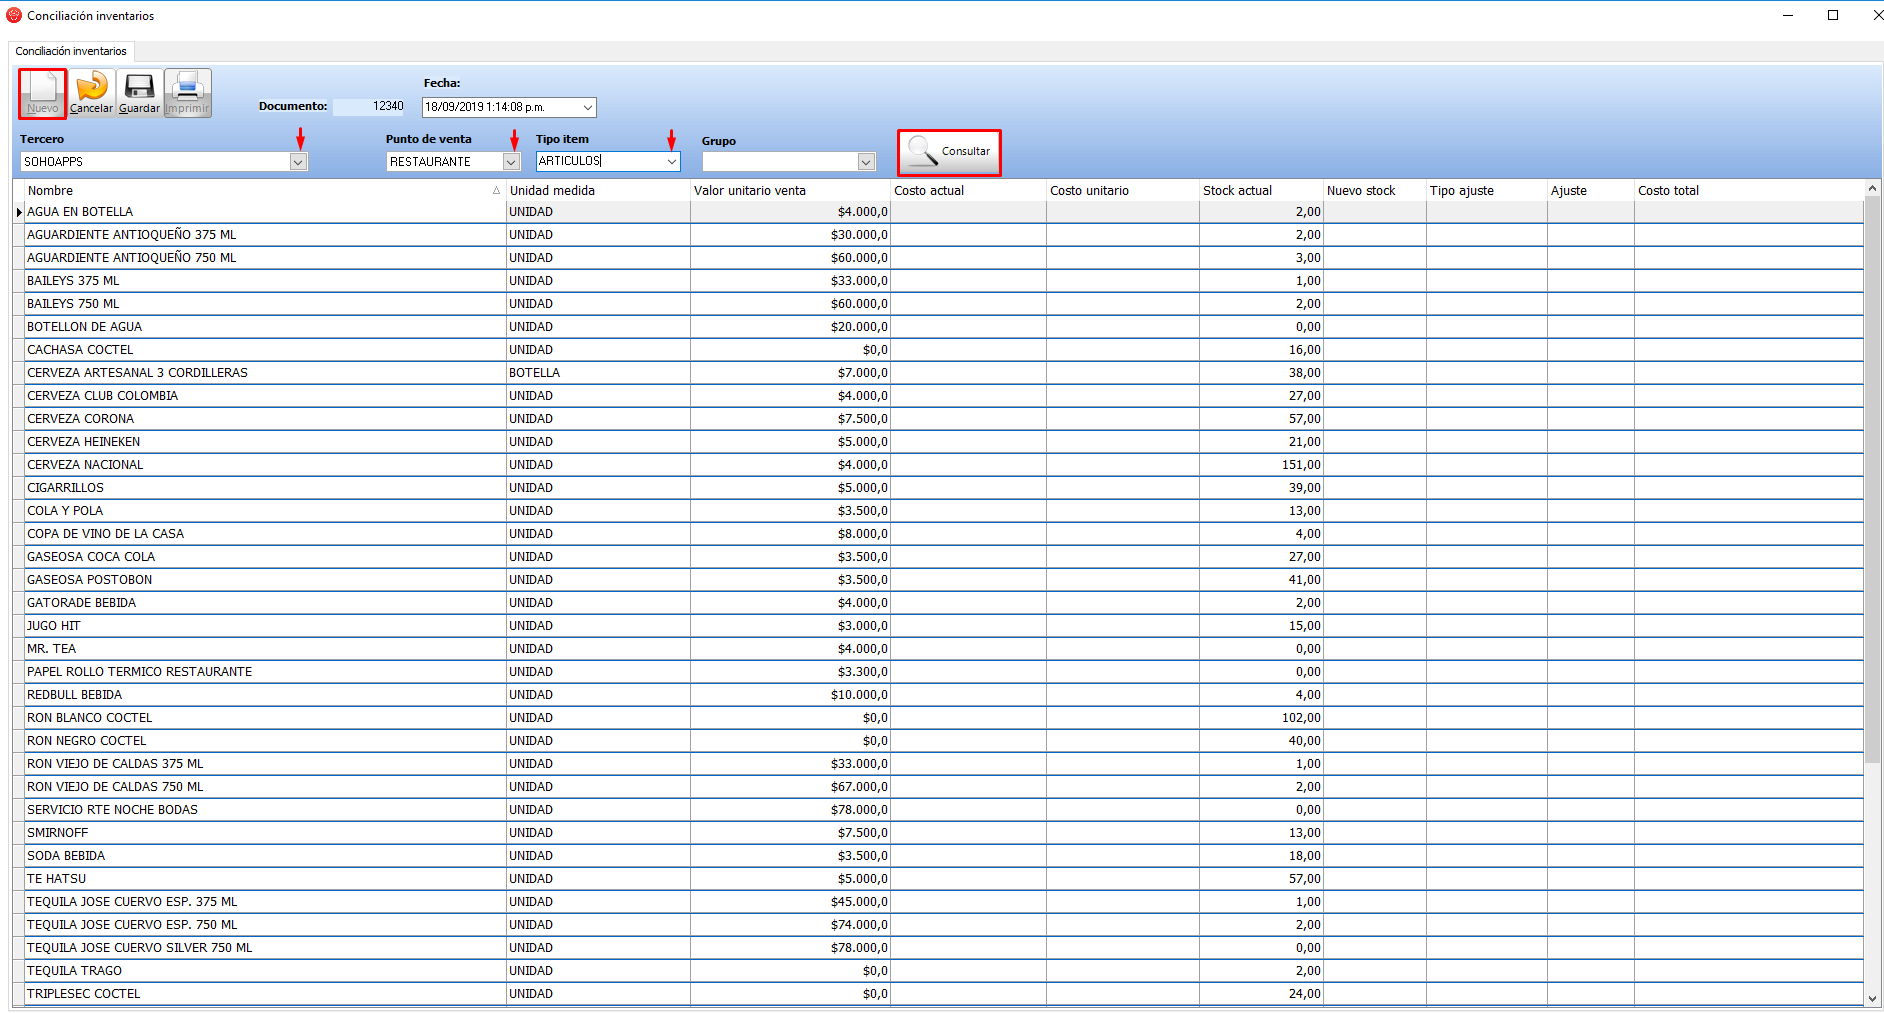Open the Tercero dropdown list
The width and height of the screenshot is (1884, 1013).
coord(298,162)
